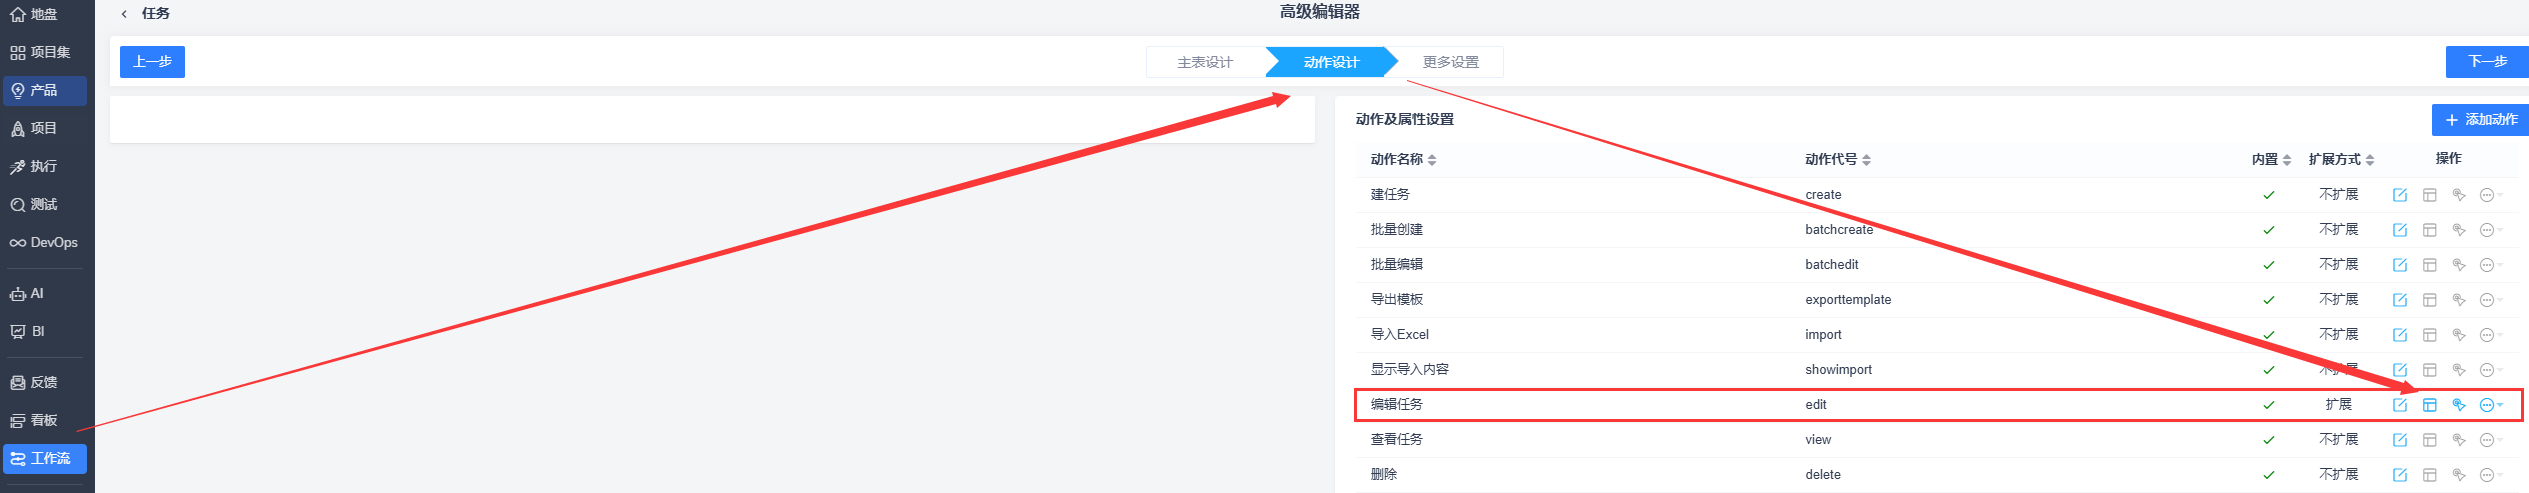Open 工作流 in the sidebar
2529x493 pixels.
[x=45, y=459]
